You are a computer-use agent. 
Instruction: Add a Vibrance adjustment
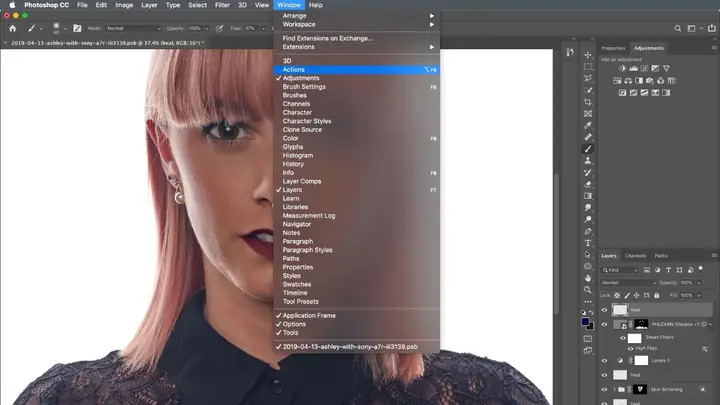pos(666,68)
